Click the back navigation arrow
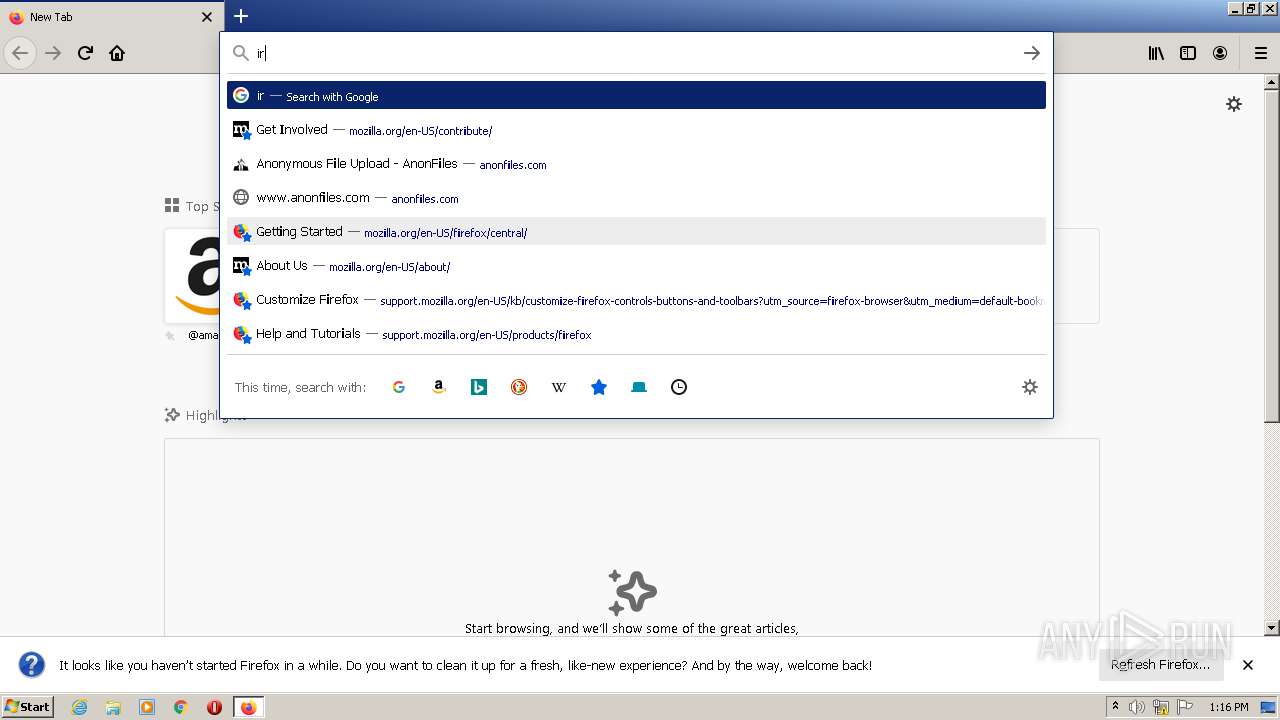This screenshot has width=1280, height=720. pyautogui.click(x=20, y=53)
